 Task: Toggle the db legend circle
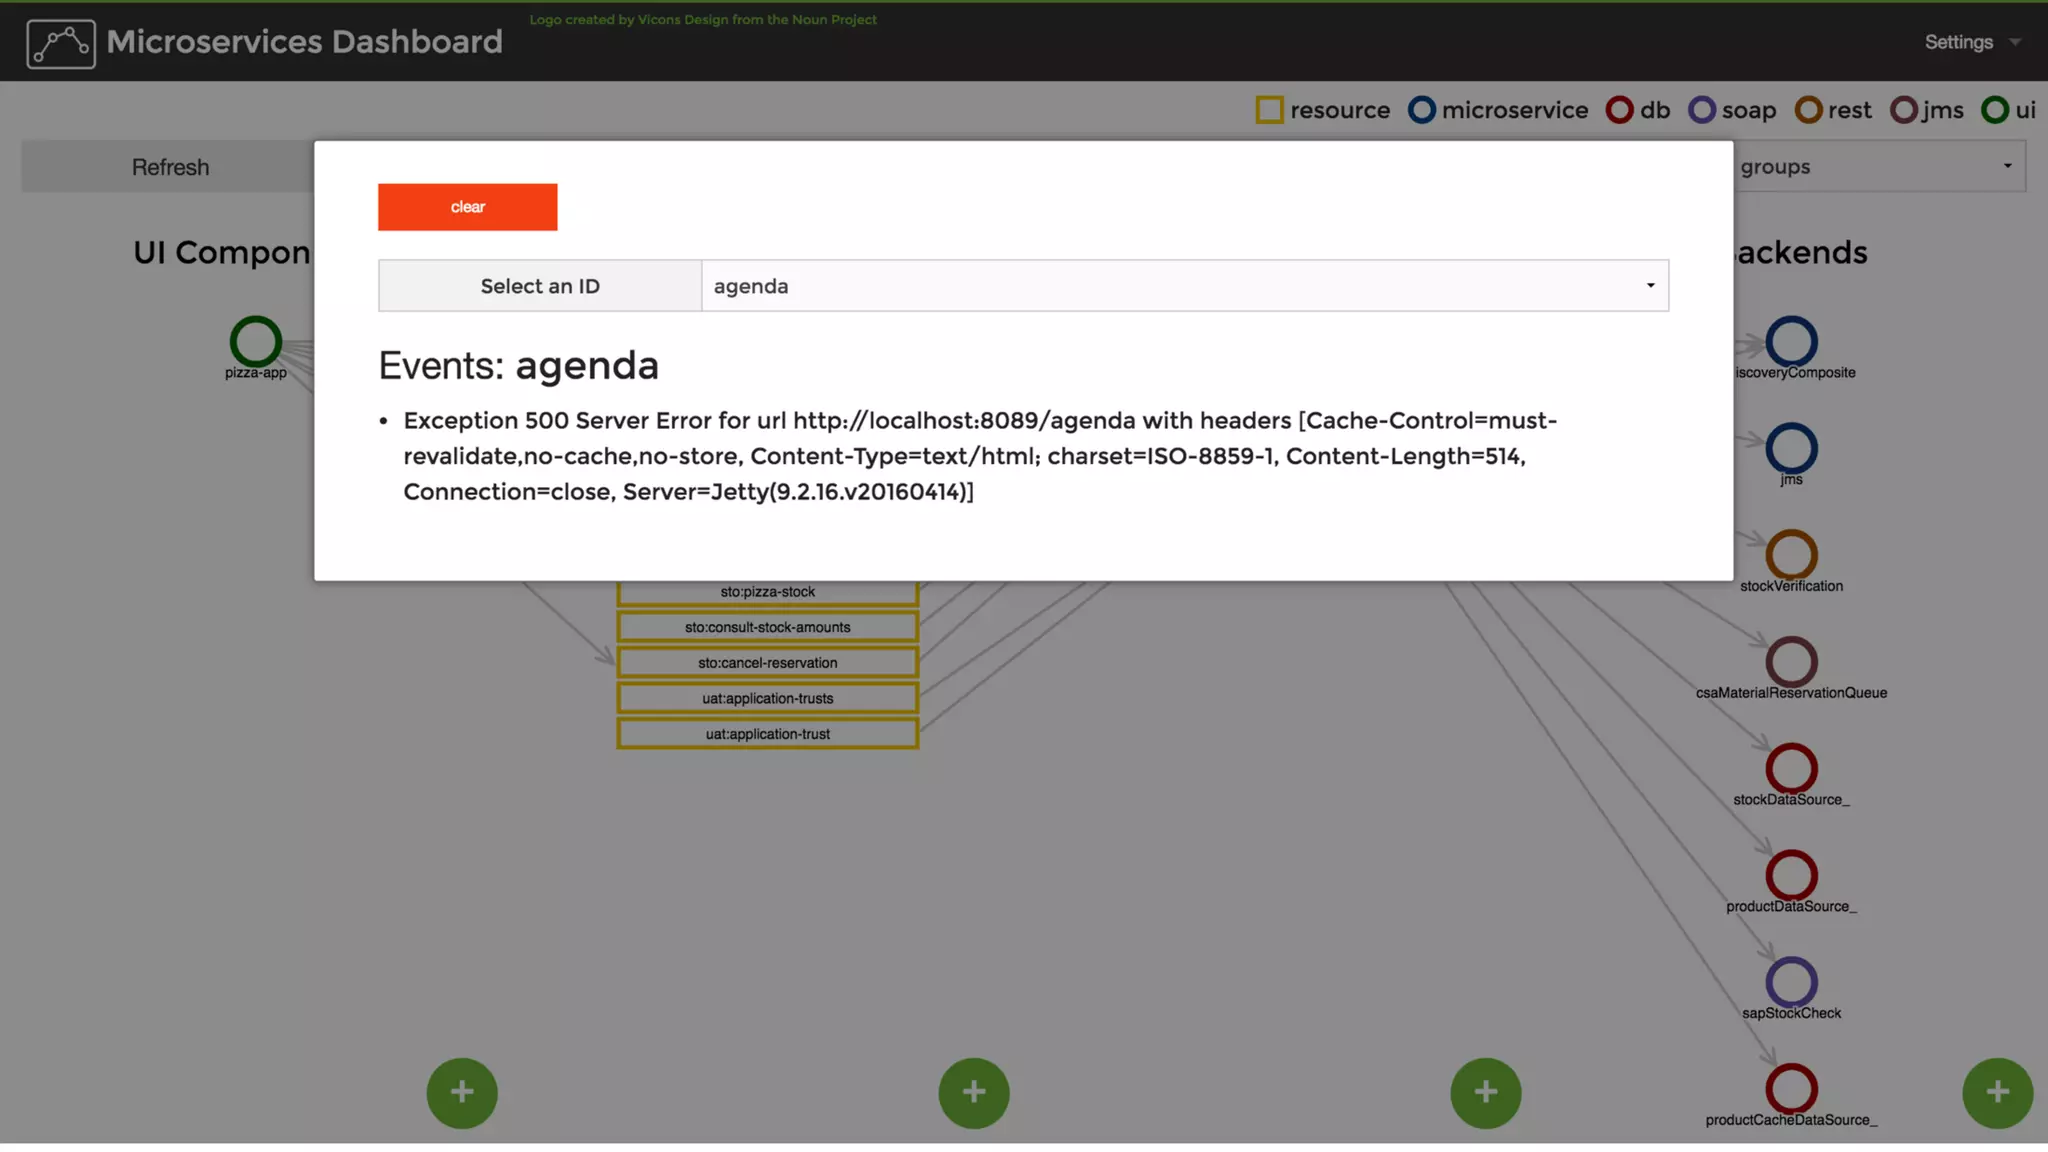click(x=1619, y=110)
